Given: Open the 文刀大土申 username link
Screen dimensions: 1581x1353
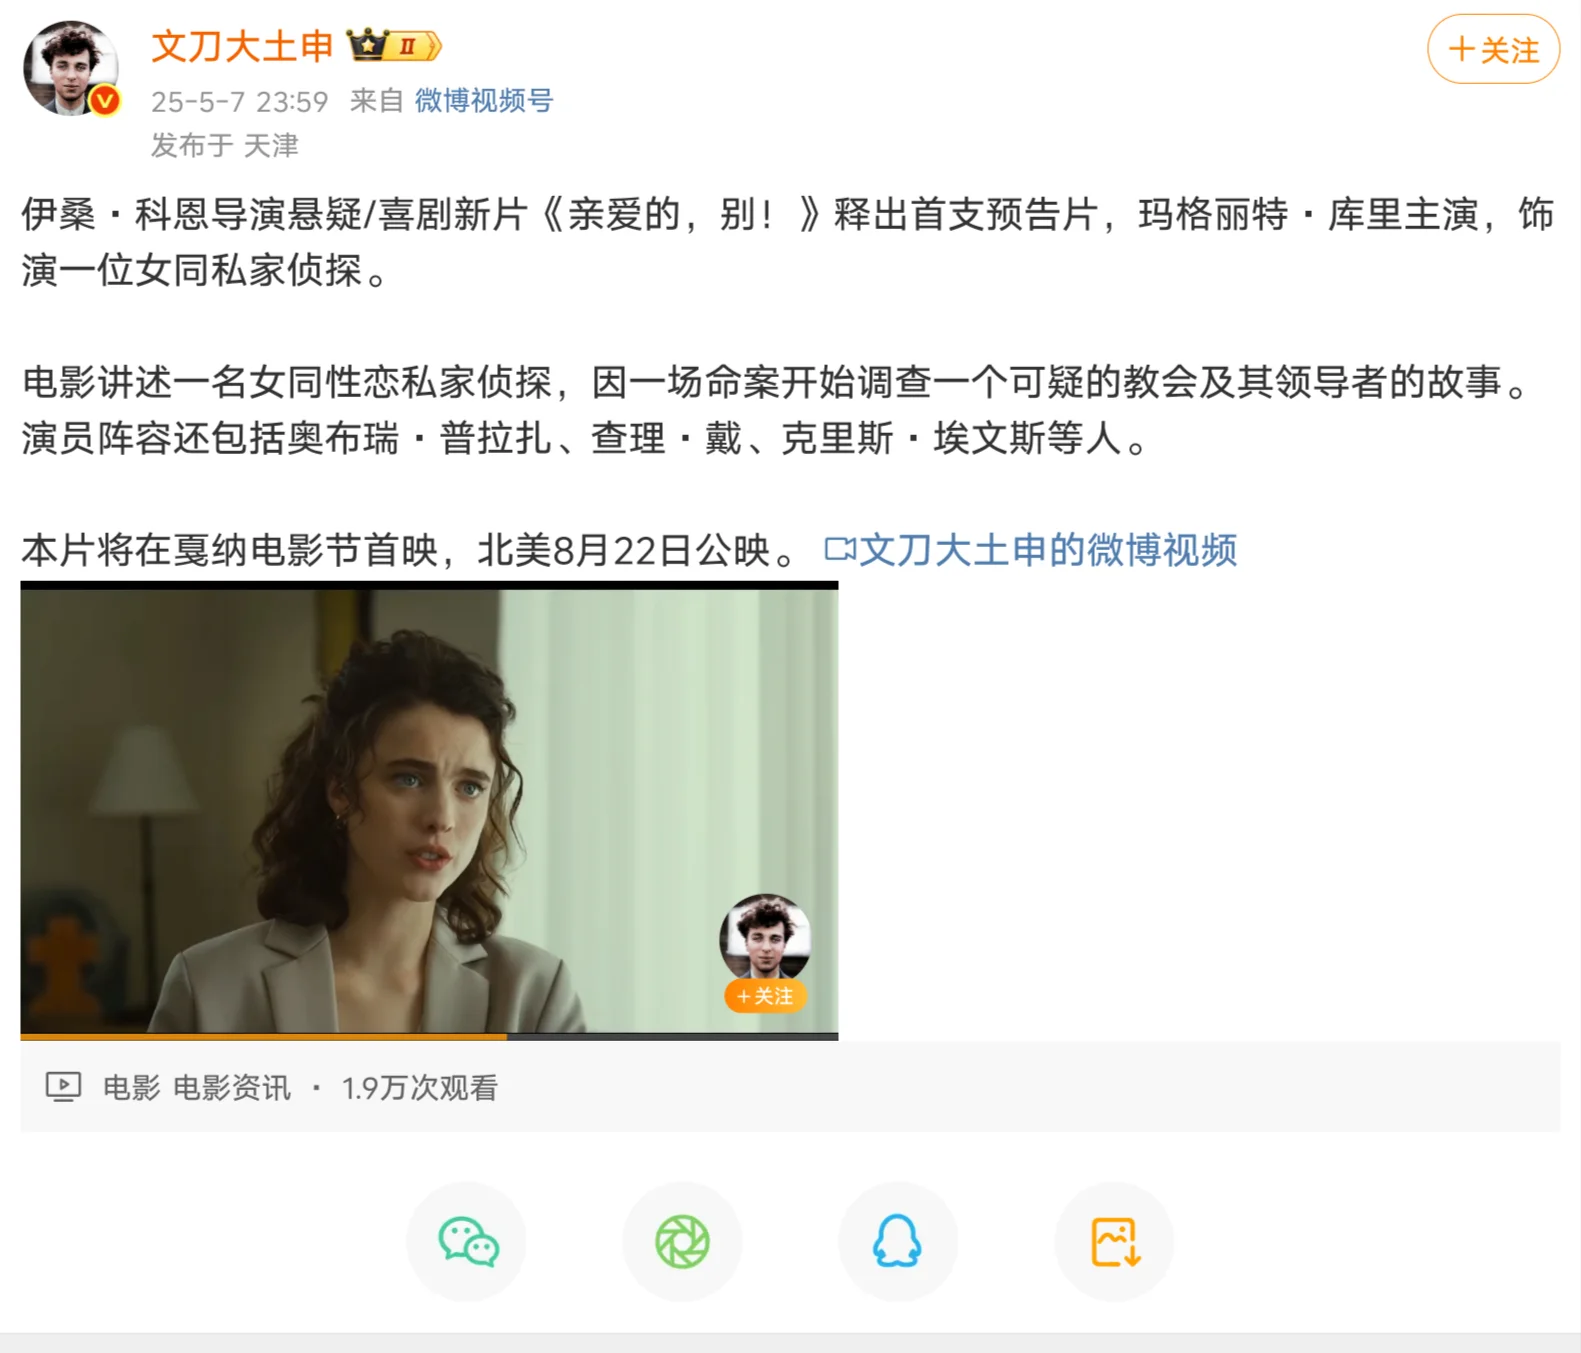Looking at the screenshot, I should [242, 46].
